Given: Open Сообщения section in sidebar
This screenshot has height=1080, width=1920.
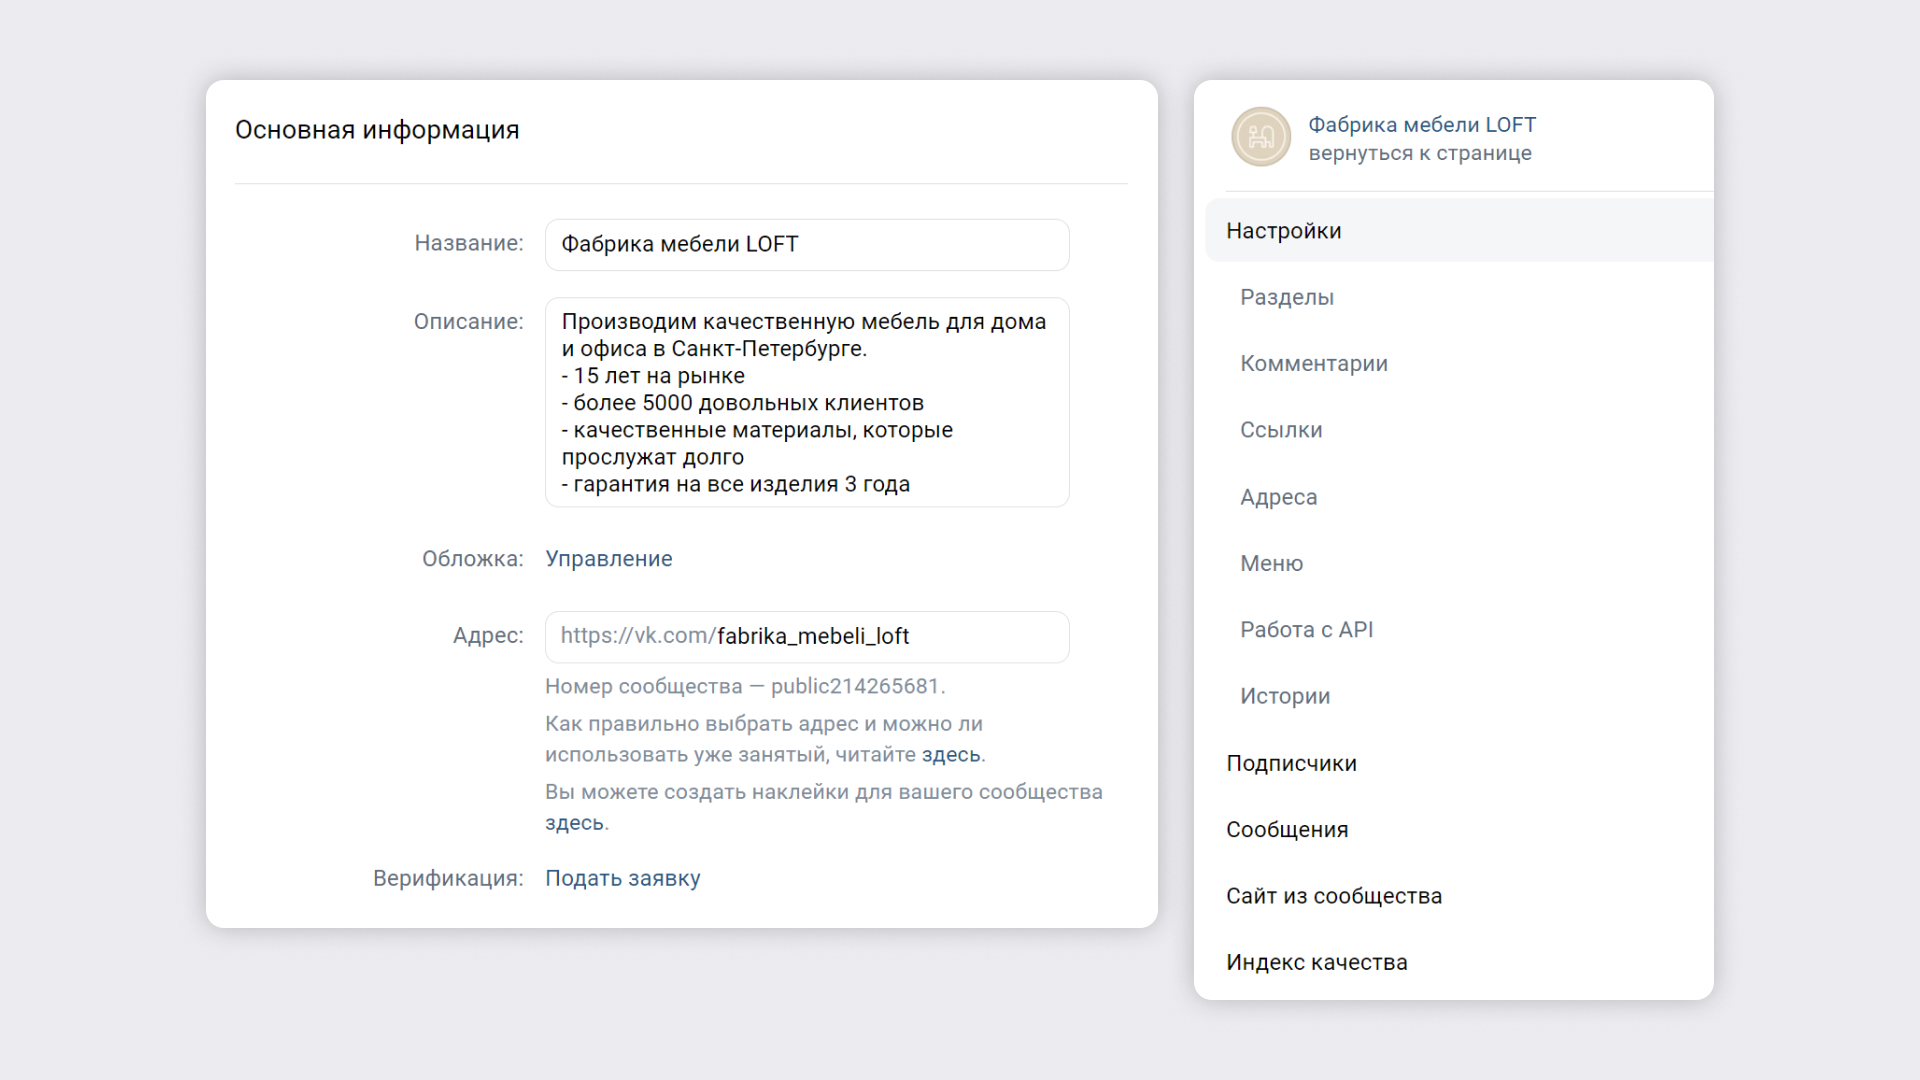Looking at the screenshot, I should (1287, 829).
